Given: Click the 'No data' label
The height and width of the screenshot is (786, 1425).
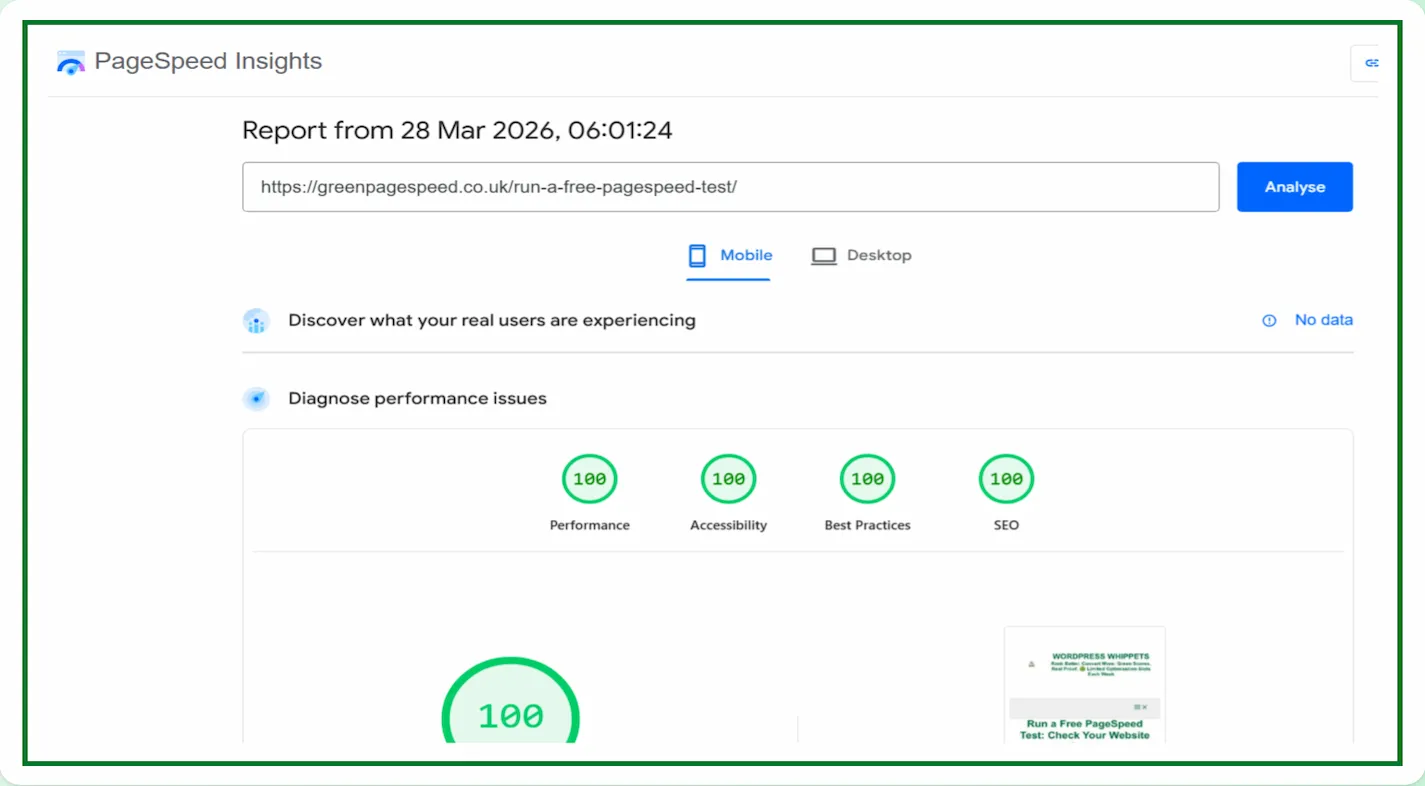Looking at the screenshot, I should [x=1323, y=320].
